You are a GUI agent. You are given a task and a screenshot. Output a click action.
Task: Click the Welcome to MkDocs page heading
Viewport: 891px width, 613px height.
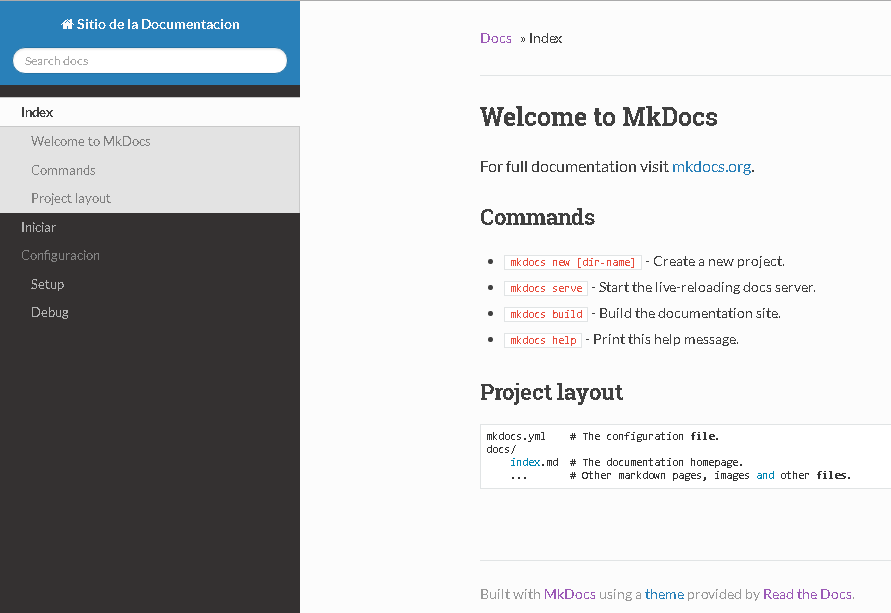click(x=598, y=116)
